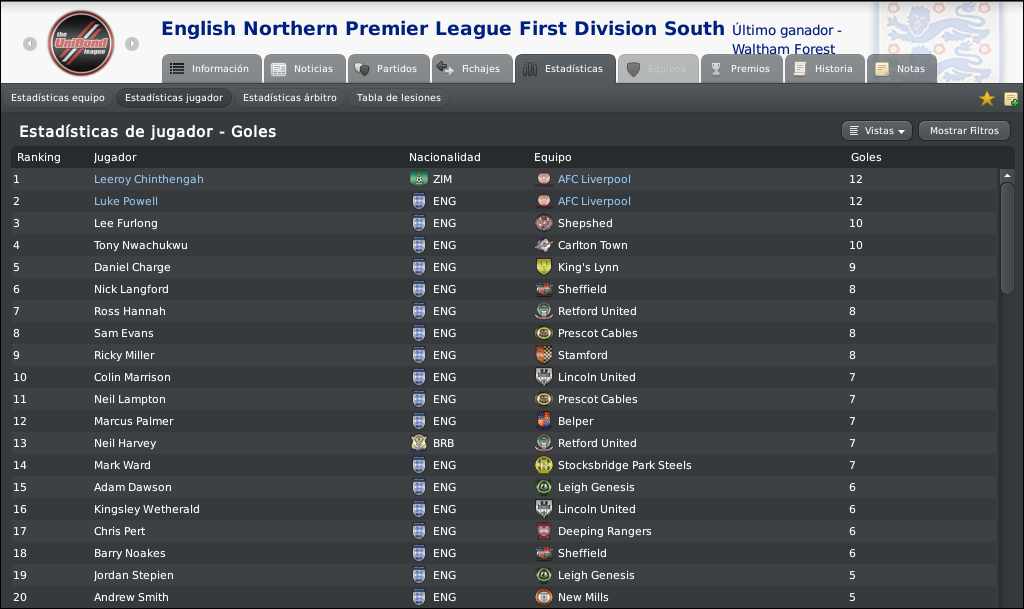Click the Mostrar Filtros button
This screenshot has height=609, width=1024.
pos(964,131)
